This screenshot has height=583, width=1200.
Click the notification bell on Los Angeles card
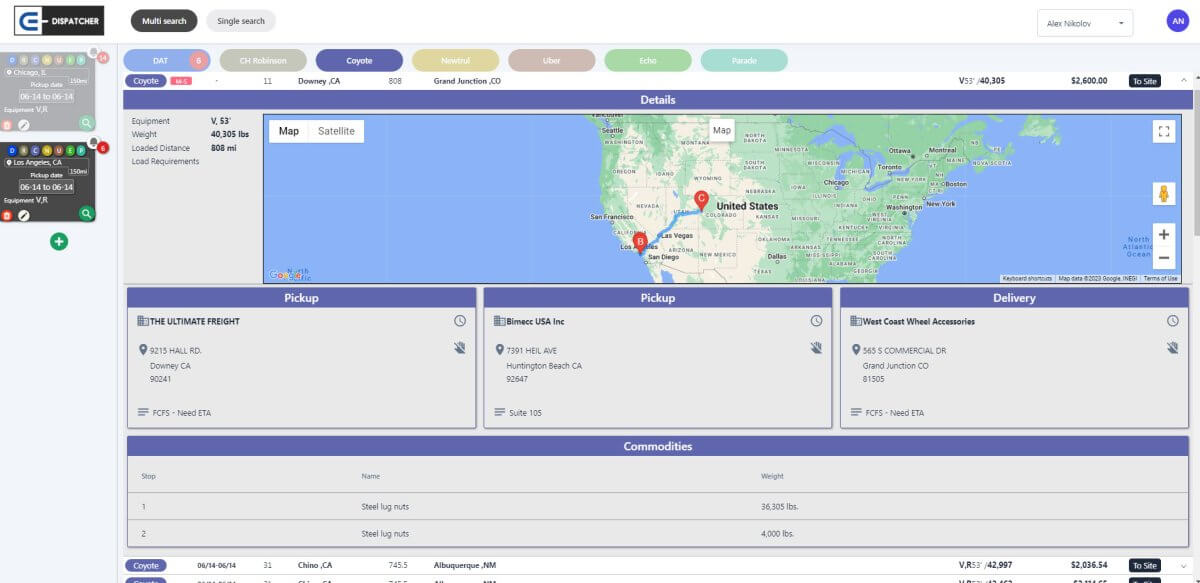coord(94,143)
